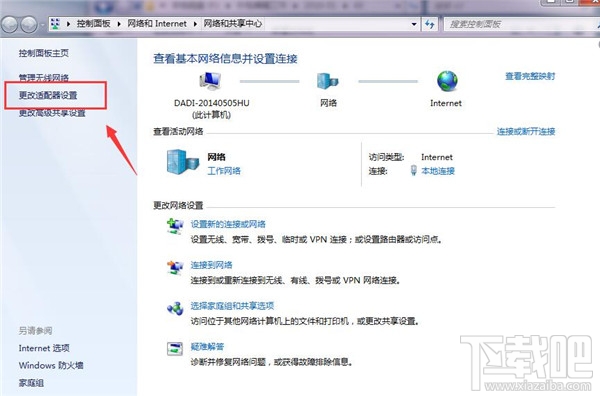Open 控制面板主页 link
600x396 pixels.
44,53
